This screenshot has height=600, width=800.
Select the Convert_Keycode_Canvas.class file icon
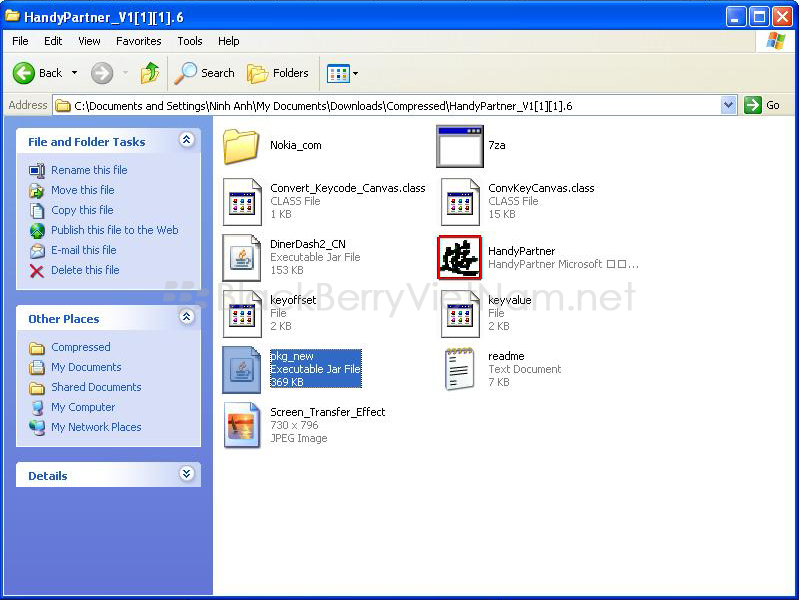pyautogui.click(x=242, y=202)
